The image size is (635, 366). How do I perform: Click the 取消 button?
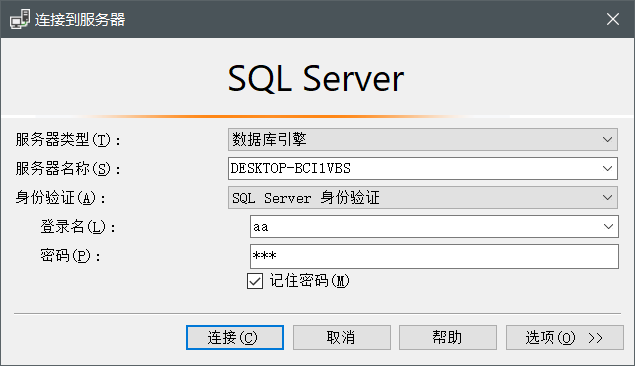tap(341, 337)
